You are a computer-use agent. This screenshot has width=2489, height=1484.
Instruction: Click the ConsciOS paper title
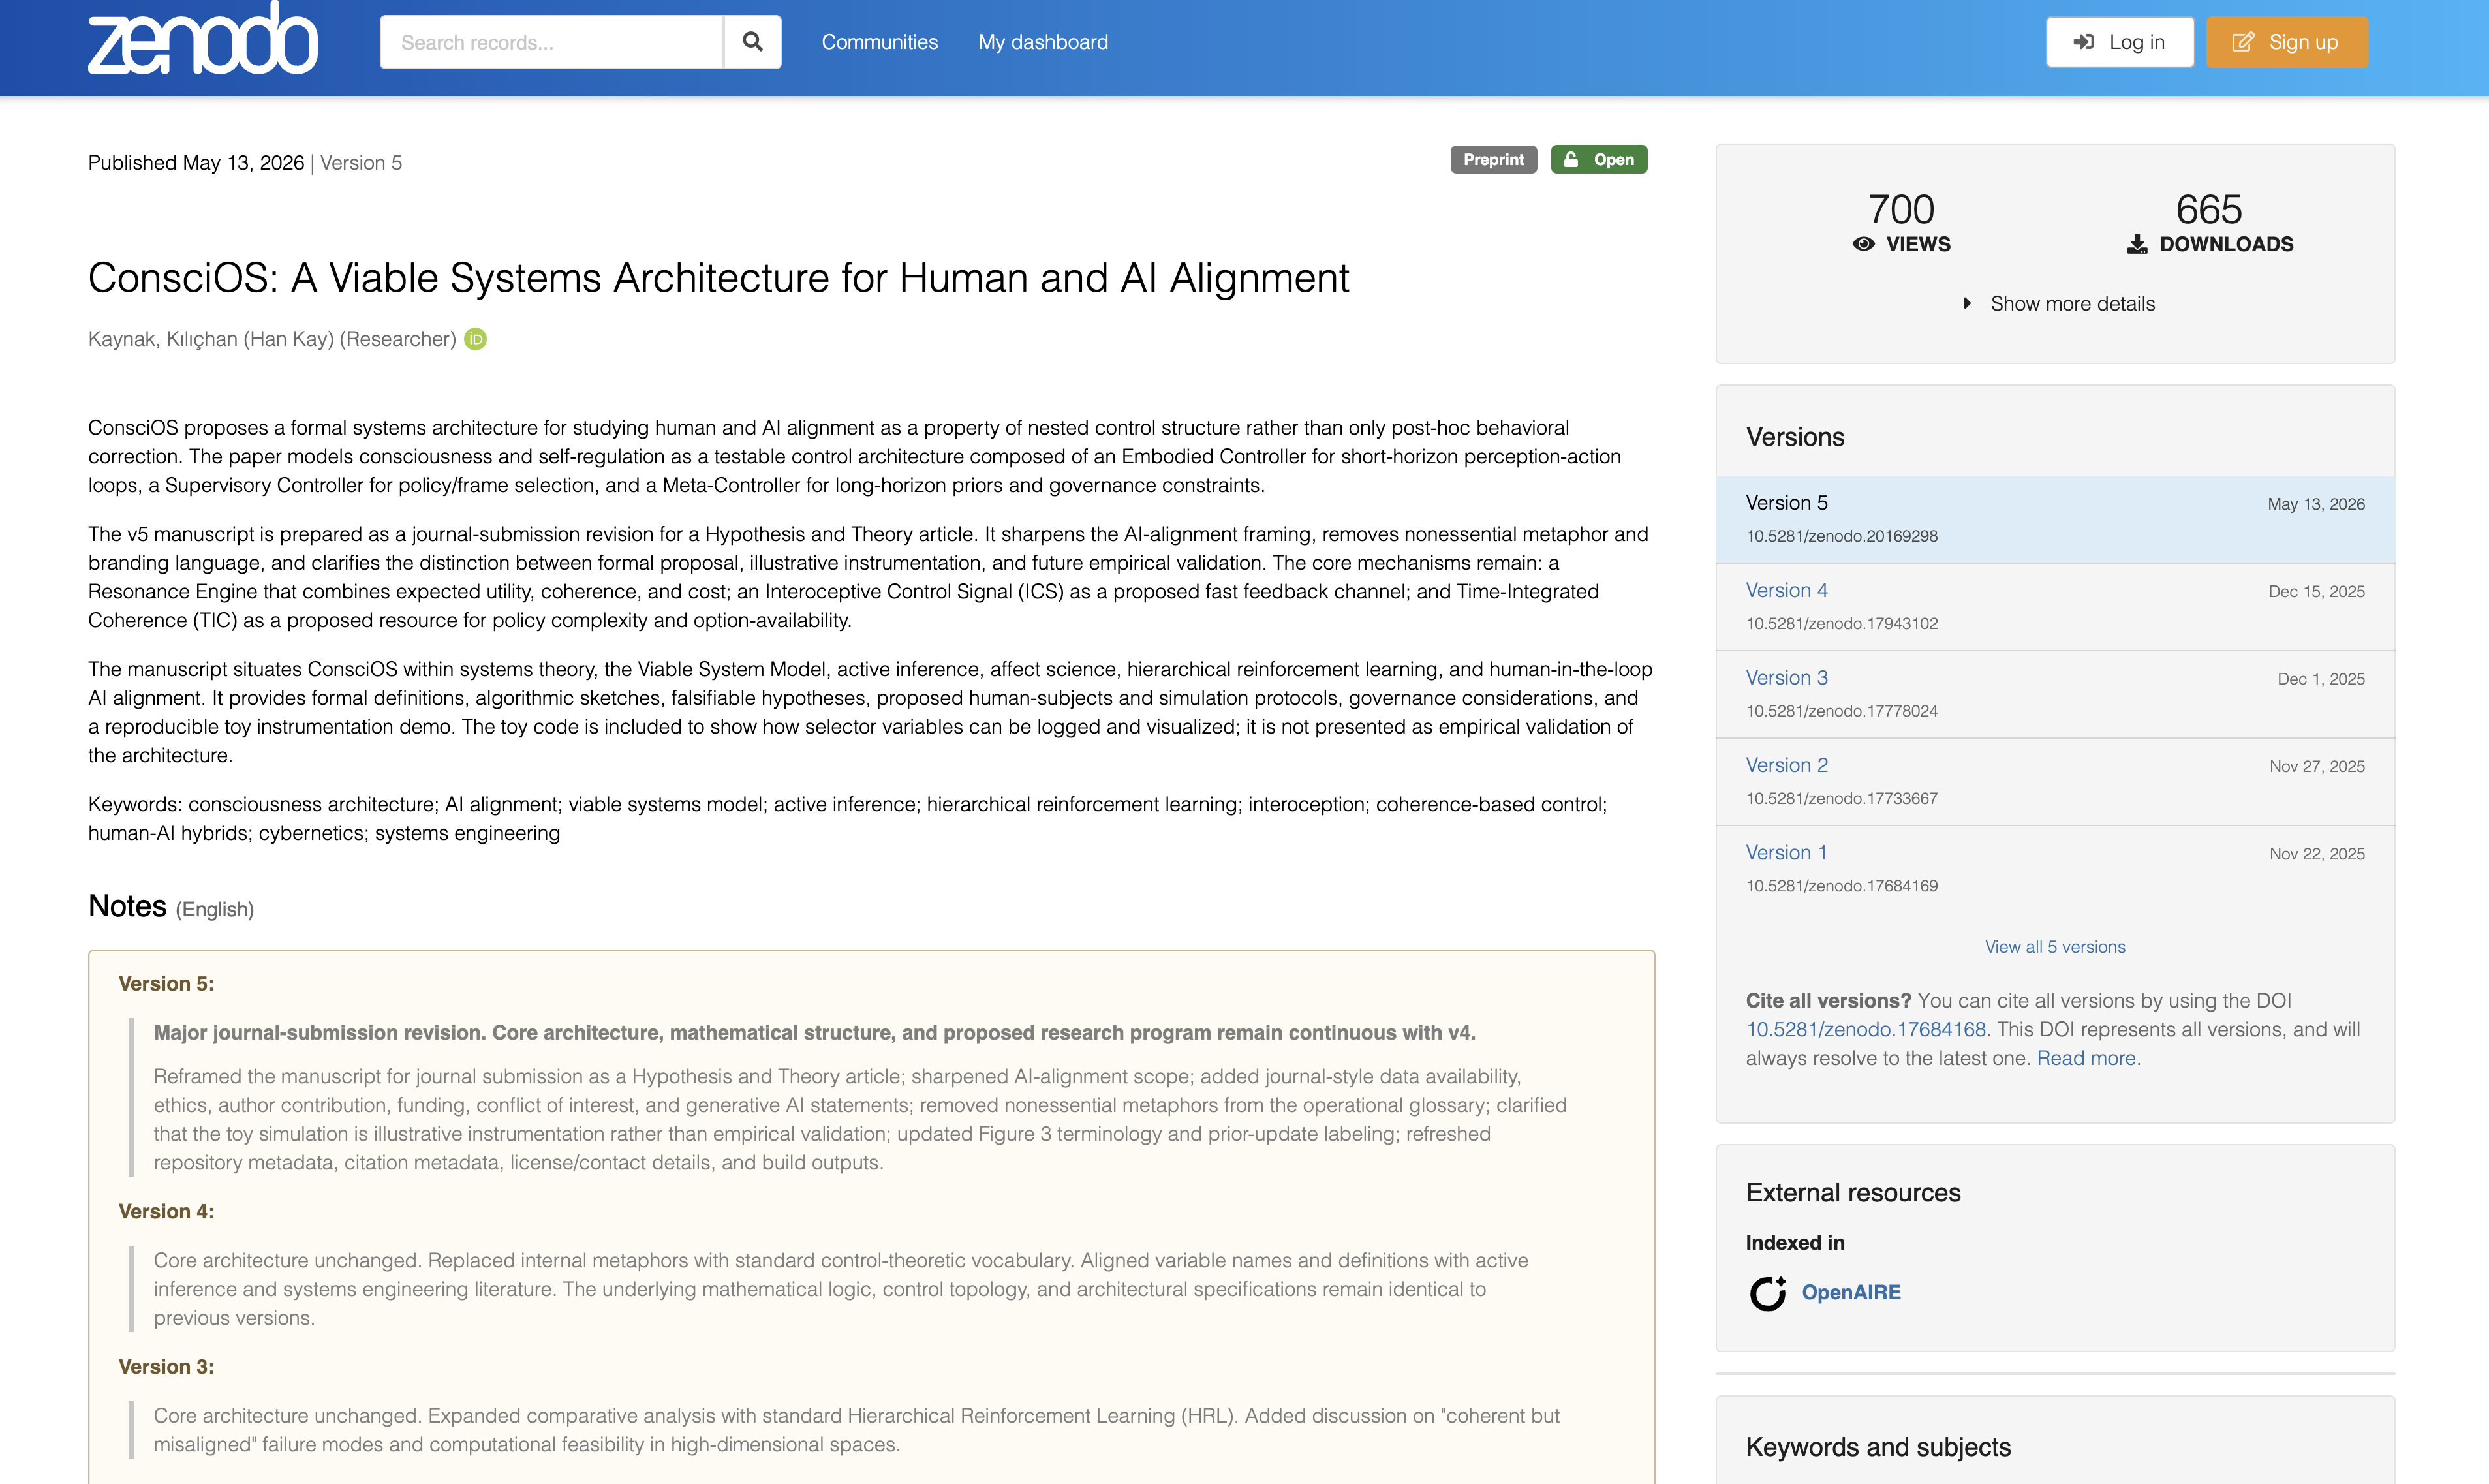[x=718, y=278]
